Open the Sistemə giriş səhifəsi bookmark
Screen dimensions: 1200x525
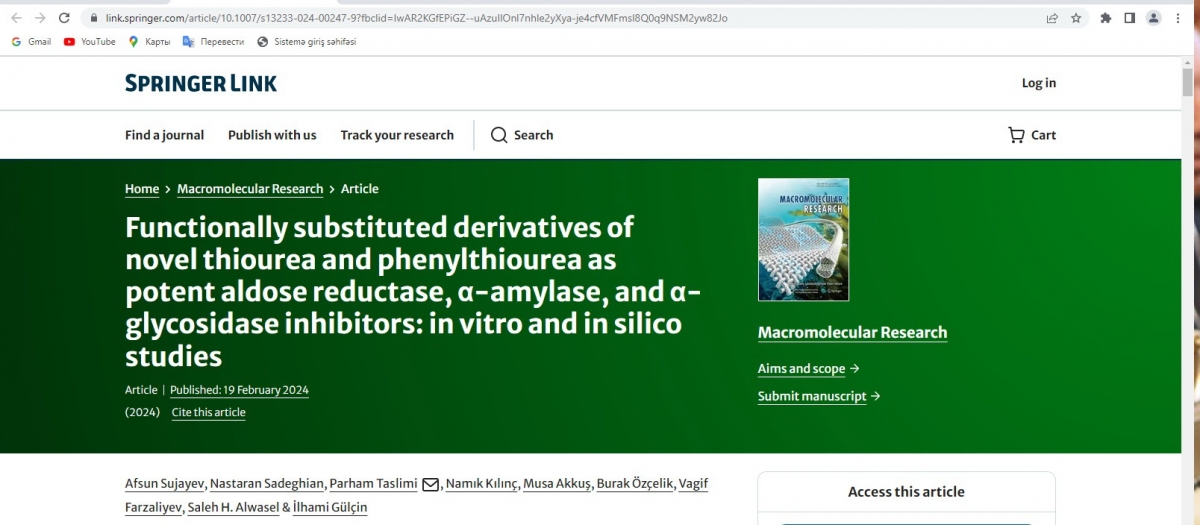tap(306, 42)
